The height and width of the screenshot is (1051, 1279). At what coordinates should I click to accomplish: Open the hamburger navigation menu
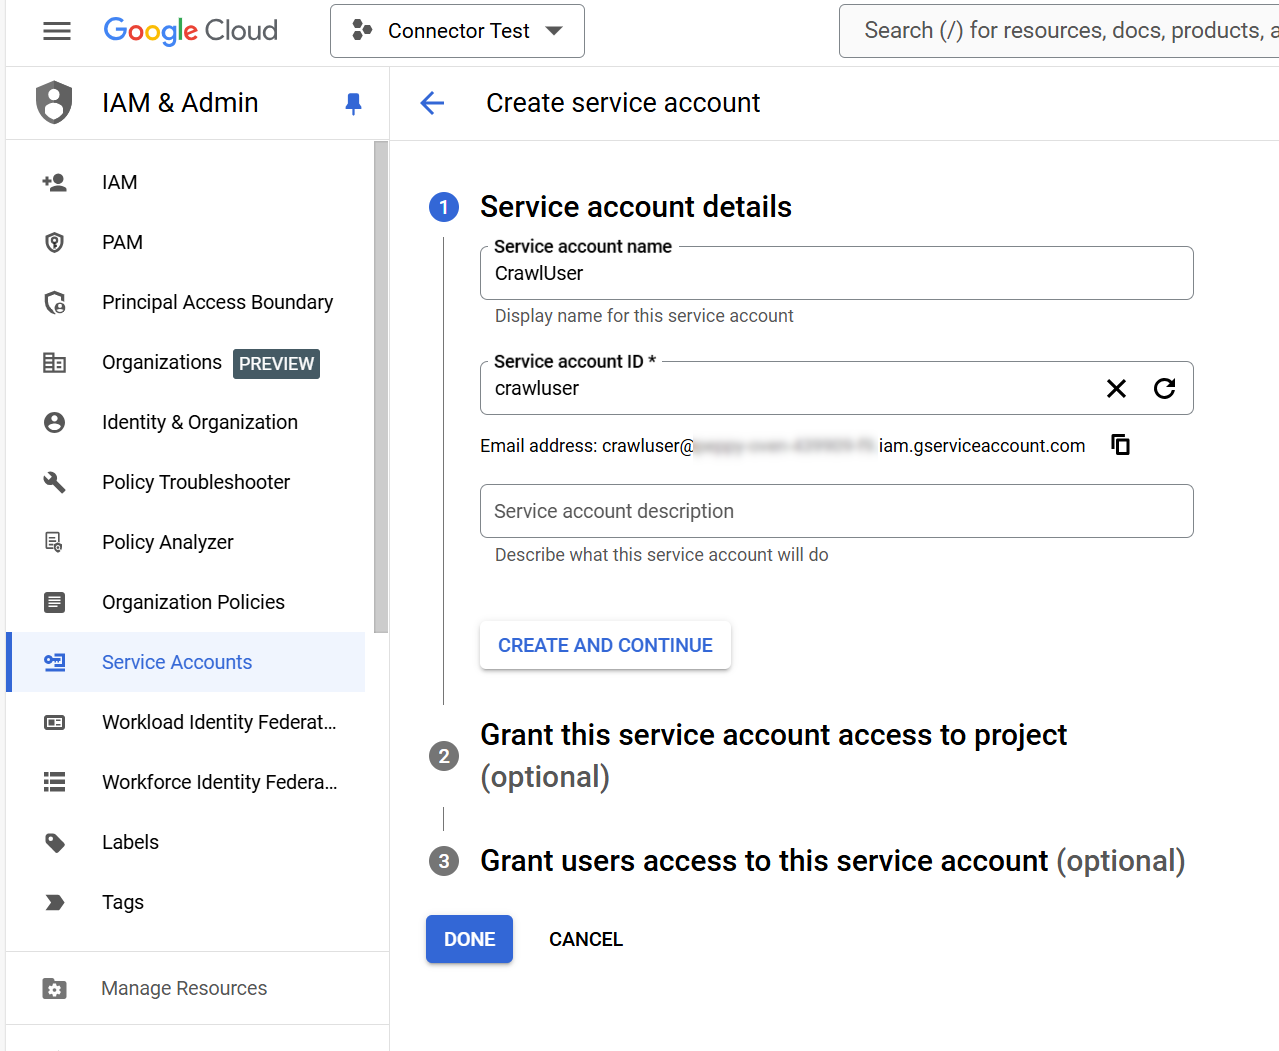pyautogui.click(x=57, y=31)
